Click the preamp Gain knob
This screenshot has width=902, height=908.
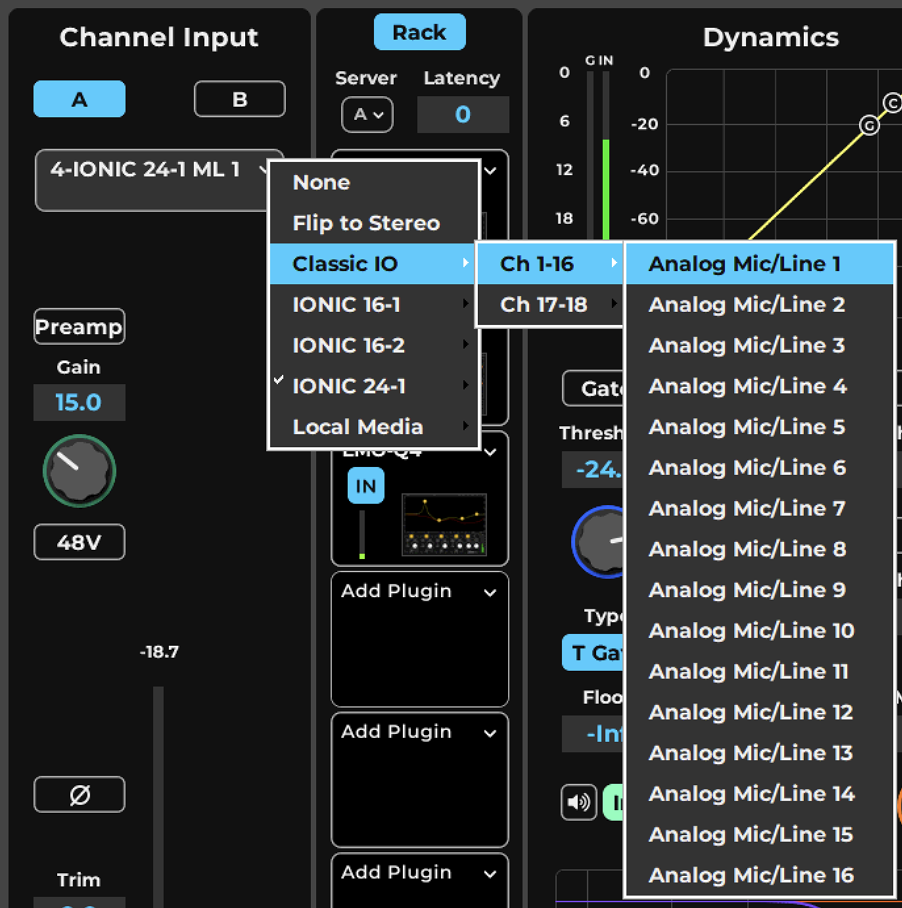click(79, 471)
